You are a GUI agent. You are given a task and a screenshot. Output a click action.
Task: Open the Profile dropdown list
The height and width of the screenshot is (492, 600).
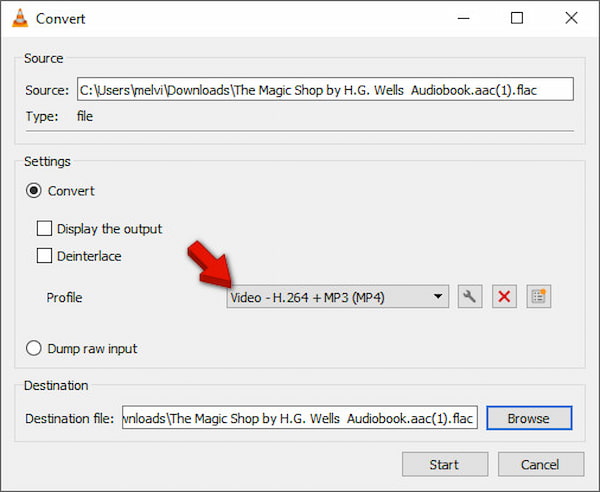coord(338,297)
